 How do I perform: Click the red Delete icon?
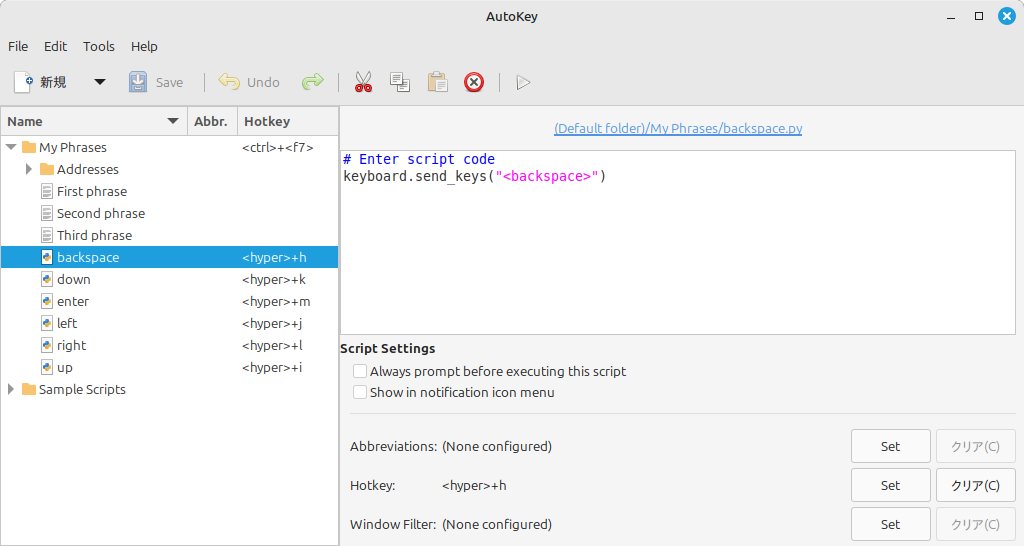[474, 82]
